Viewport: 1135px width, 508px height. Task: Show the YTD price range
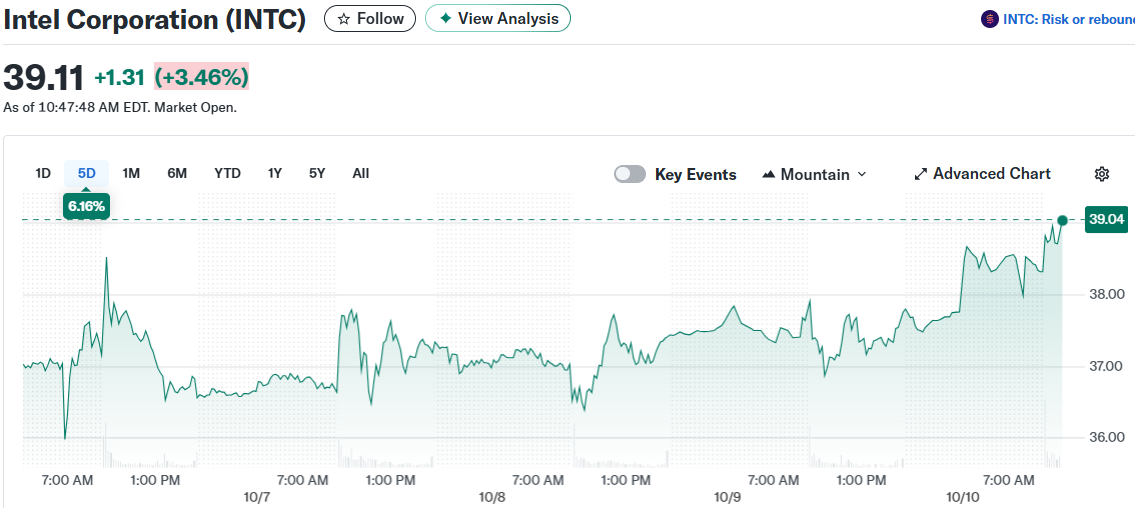pos(227,173)
